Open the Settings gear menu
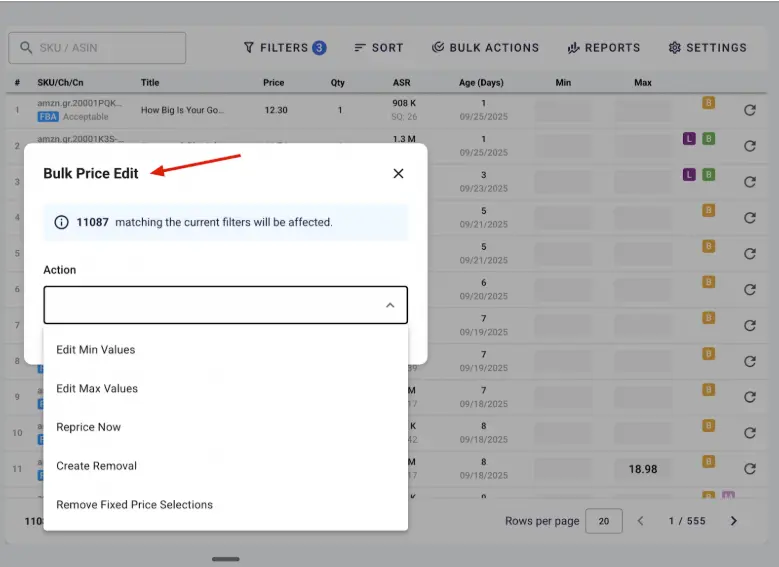Screen dimensions: 779x567 tap(707, 47)
